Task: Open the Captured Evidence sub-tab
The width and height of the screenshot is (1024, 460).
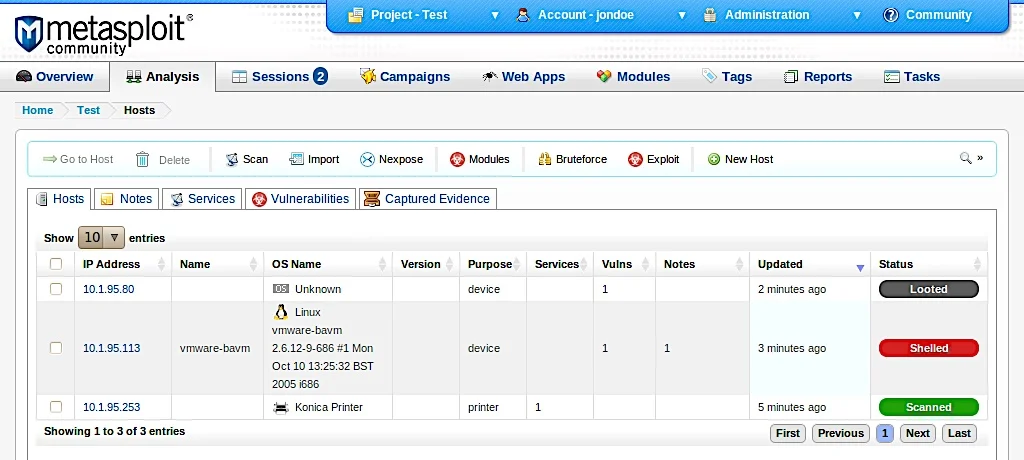Action: (428, 199)
